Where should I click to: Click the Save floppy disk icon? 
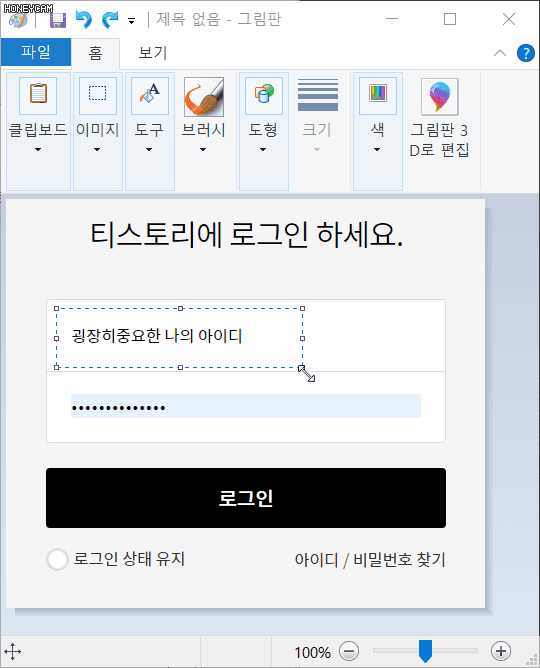tap(58, 20)
